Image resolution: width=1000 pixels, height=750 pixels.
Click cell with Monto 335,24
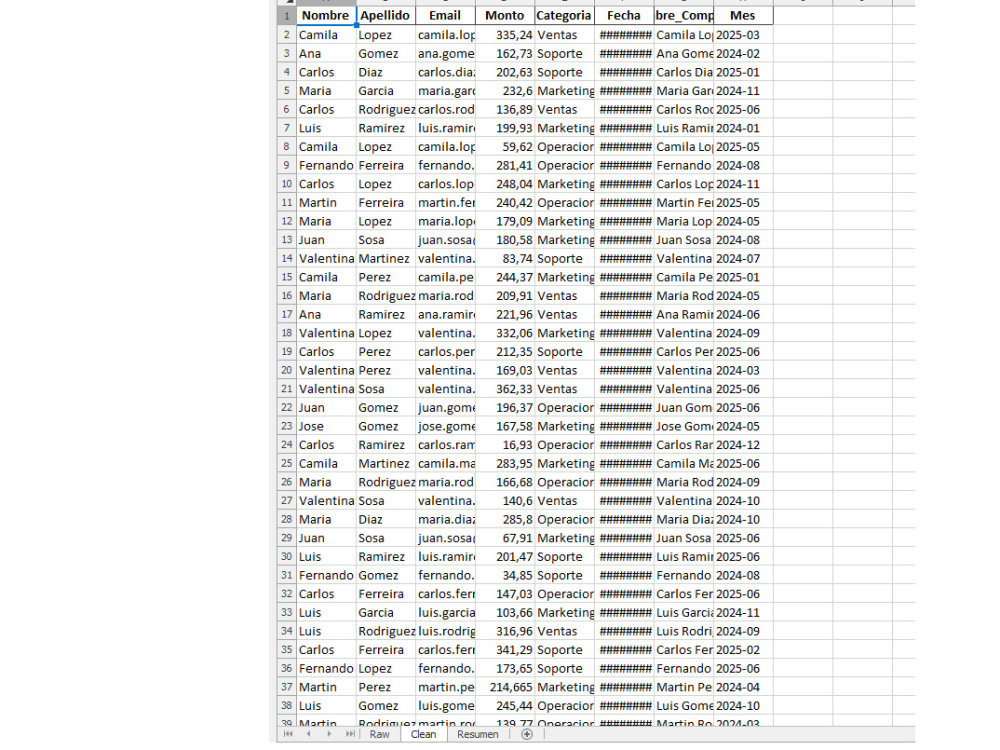(504, 34)
